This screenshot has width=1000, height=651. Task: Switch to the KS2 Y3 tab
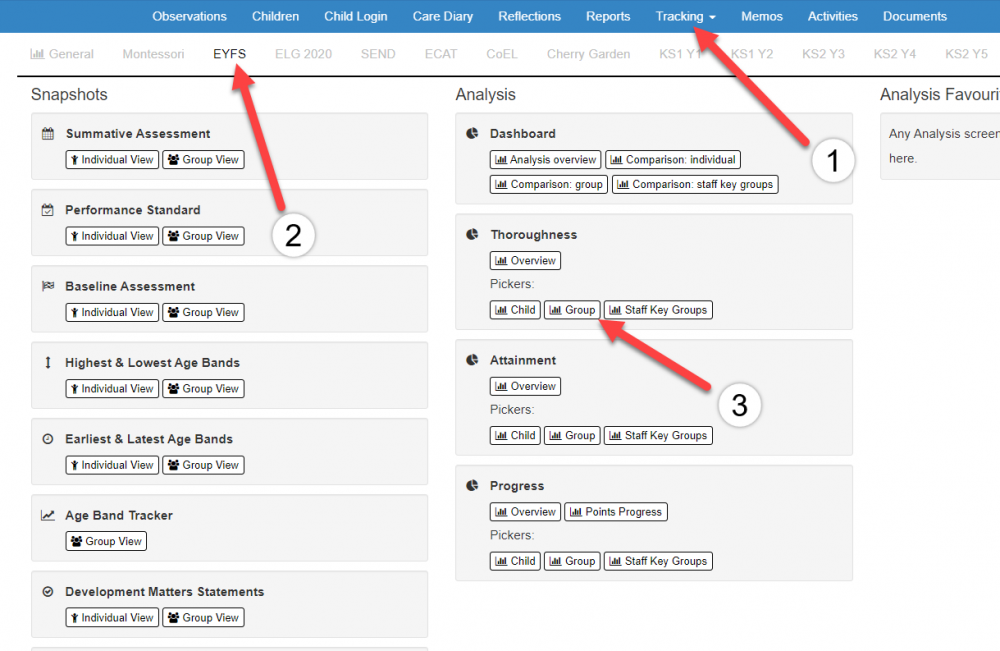point(823,54)
